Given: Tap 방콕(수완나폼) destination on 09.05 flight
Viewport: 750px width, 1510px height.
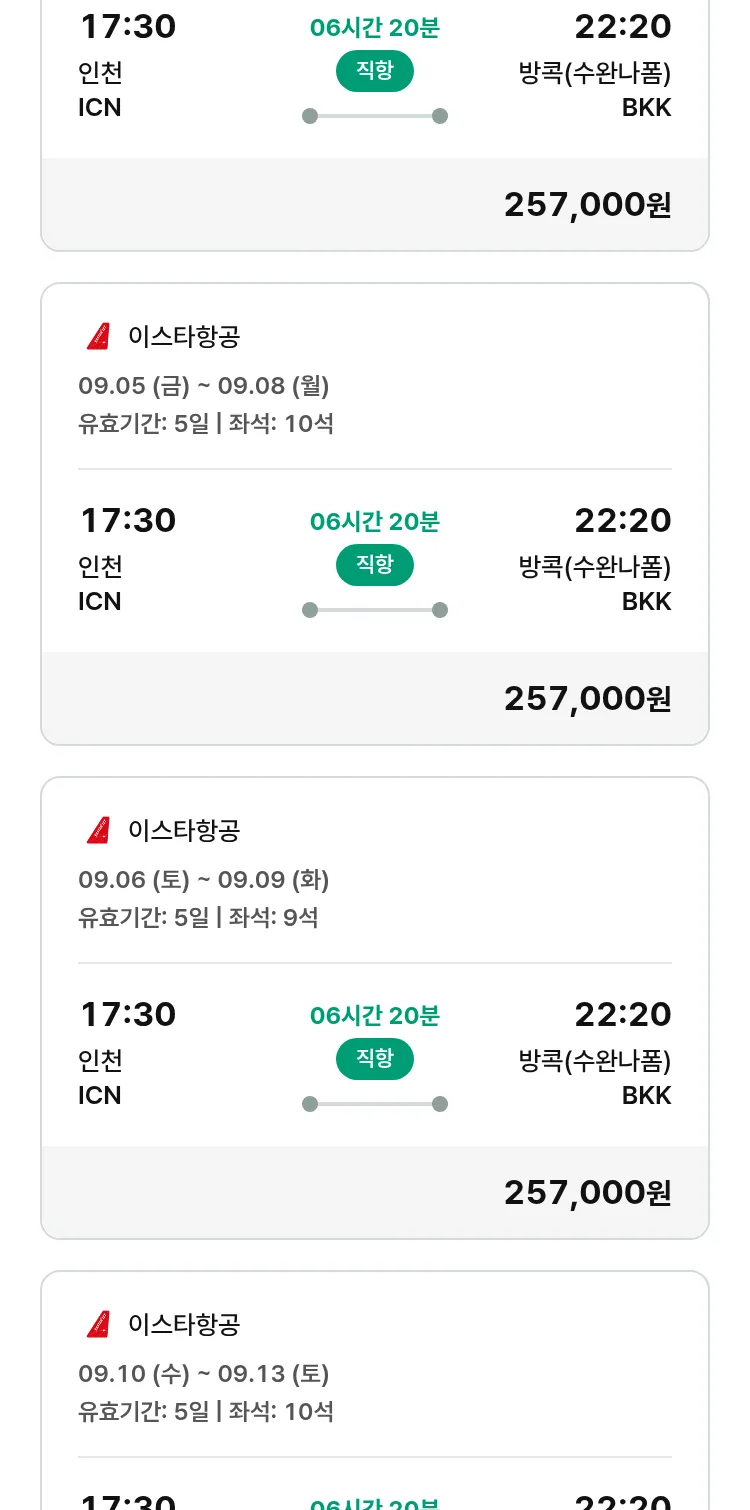Looking at the screenshot, I should [595, 567].
